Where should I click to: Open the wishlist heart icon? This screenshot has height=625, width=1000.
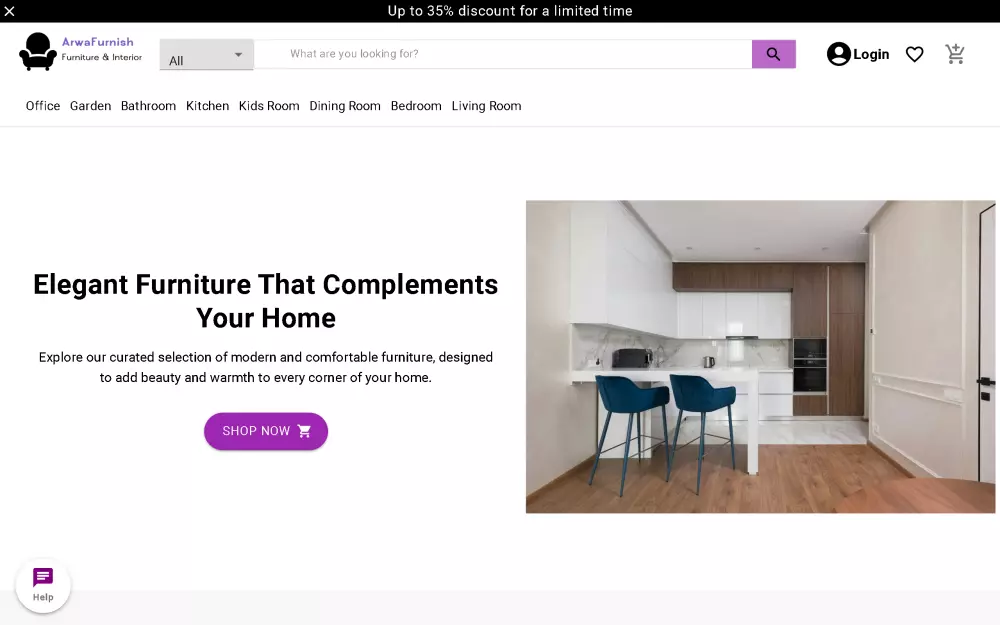pos(914,54)
